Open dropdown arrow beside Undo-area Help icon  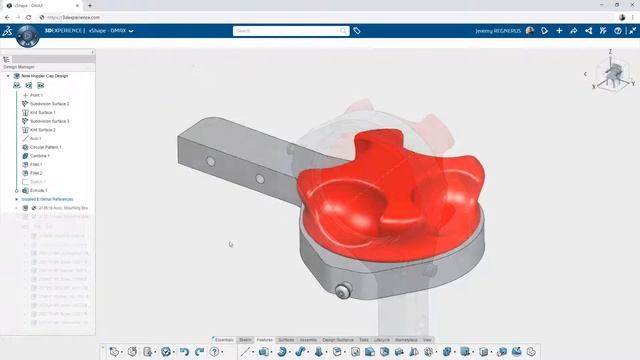click(222, 352)
